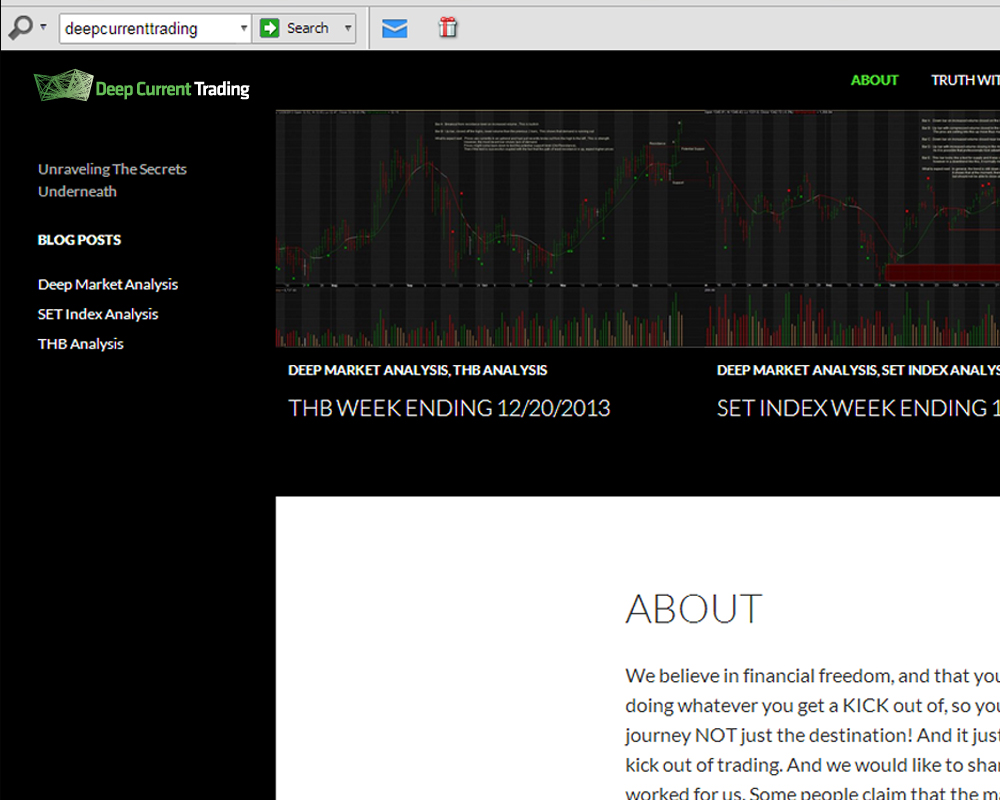Screen dimensions: 1000x800
Task: Click the tagline 'Unraveling The Secrets Underneath'
Action: (x=112, y=180)
